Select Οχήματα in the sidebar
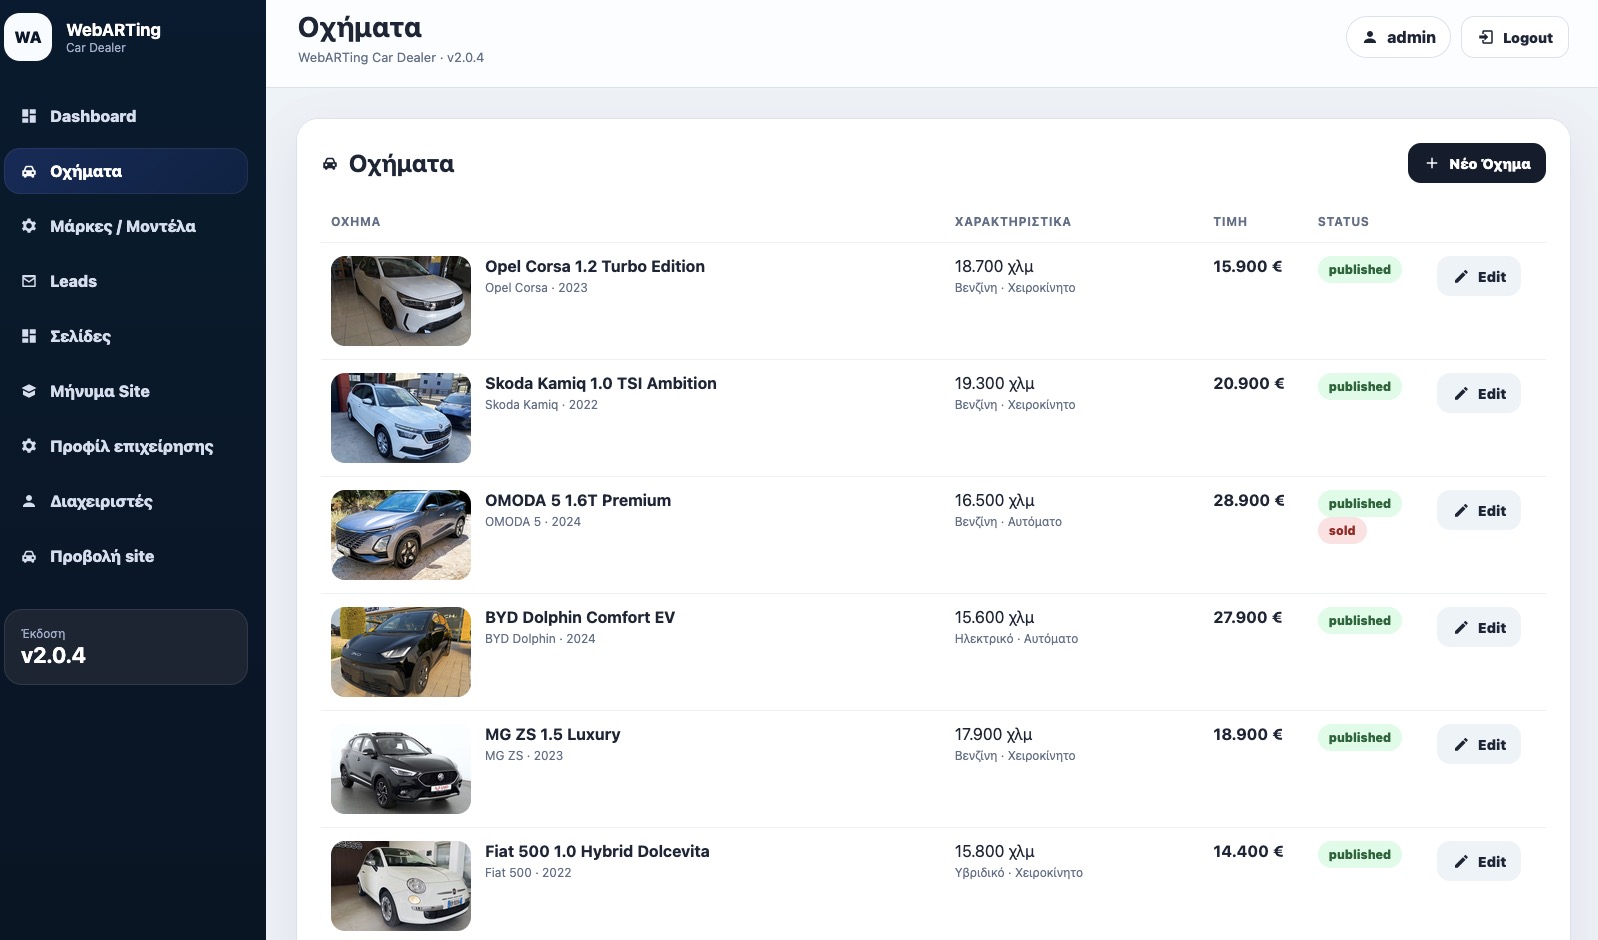Screen dimensions: 1598x940 point(126,171)
